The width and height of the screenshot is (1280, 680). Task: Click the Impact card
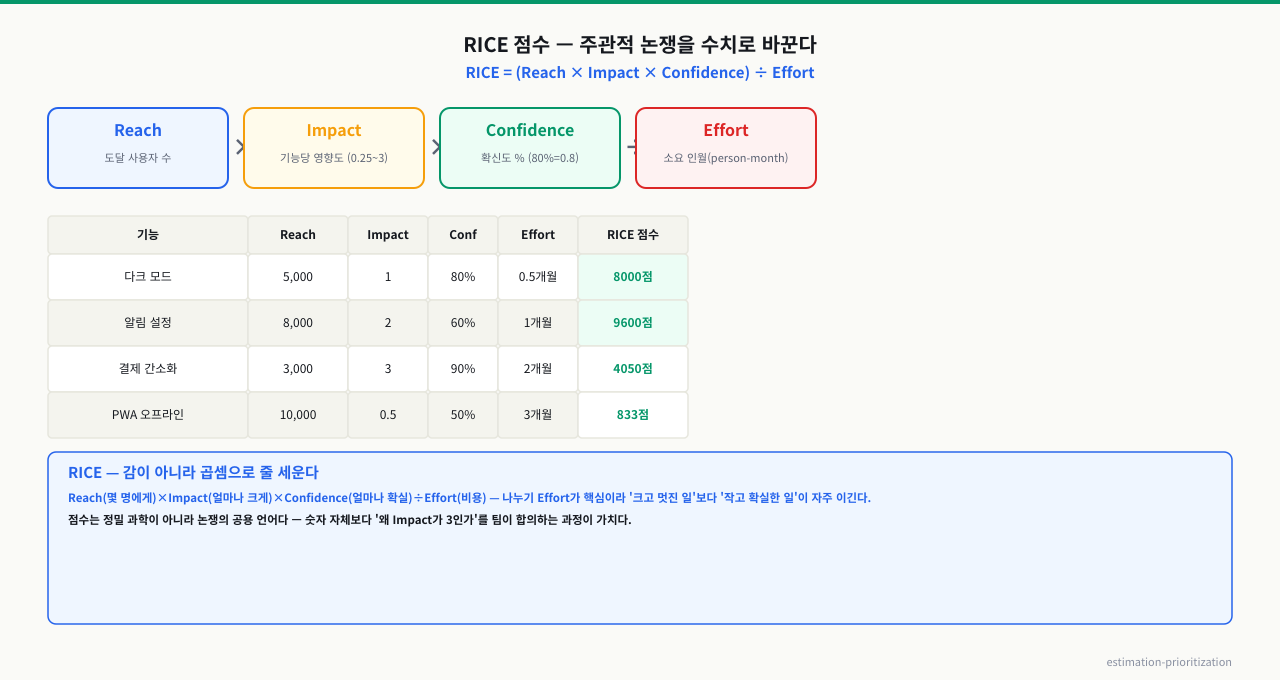(334, 148)
